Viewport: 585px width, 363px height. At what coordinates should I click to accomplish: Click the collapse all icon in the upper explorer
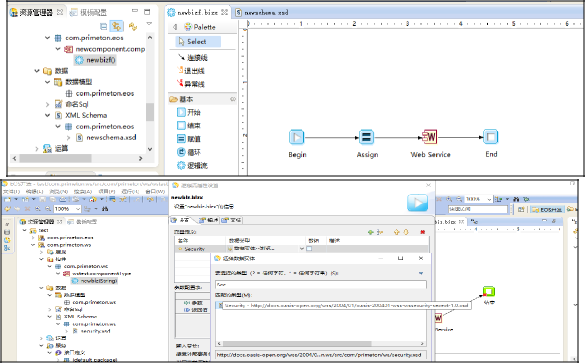point(104,26)
